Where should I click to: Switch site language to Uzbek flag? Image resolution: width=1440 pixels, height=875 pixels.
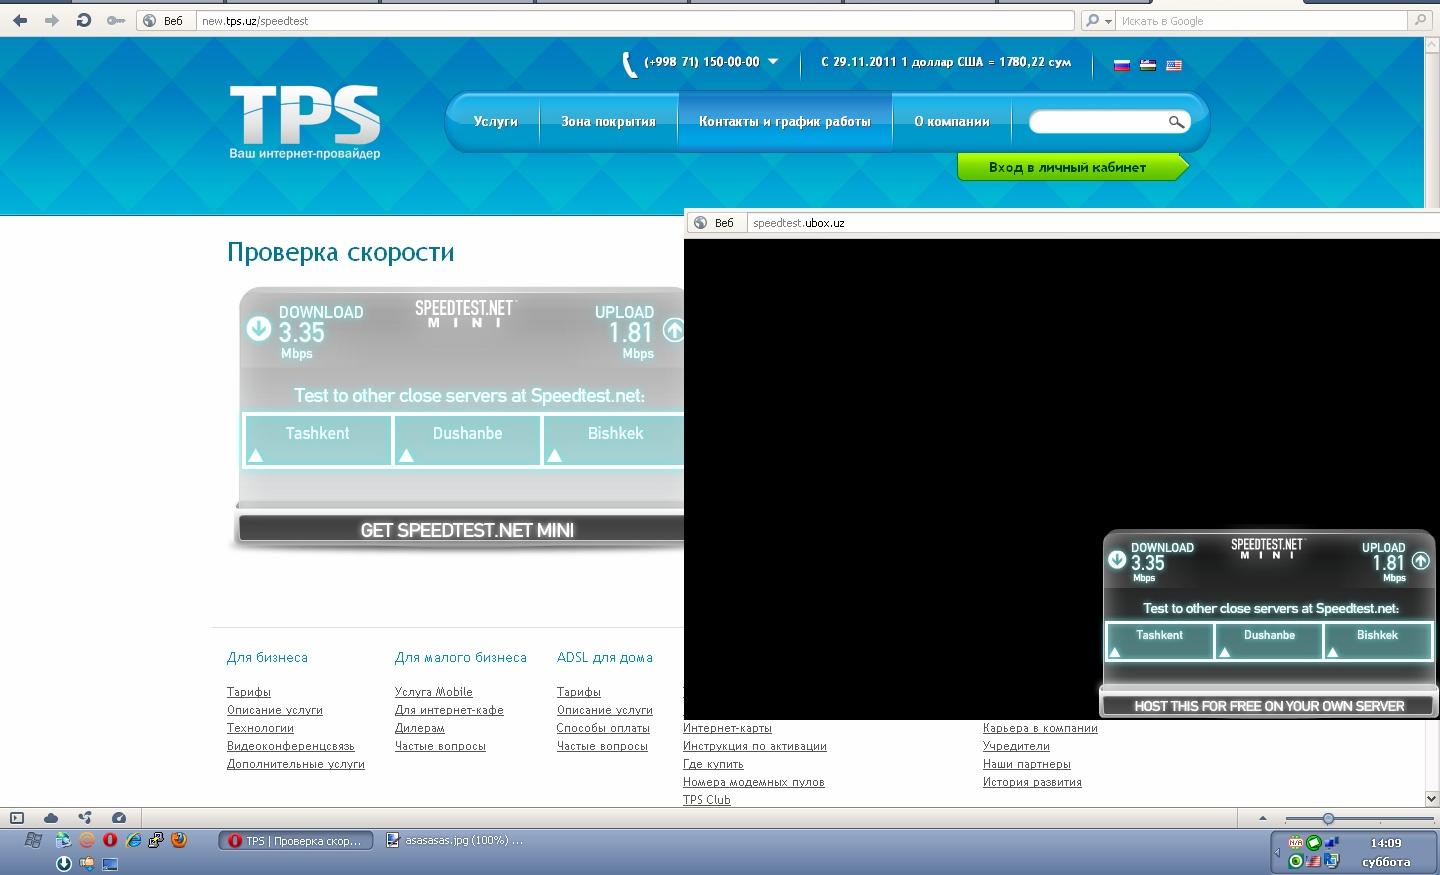coord(1148,65)
